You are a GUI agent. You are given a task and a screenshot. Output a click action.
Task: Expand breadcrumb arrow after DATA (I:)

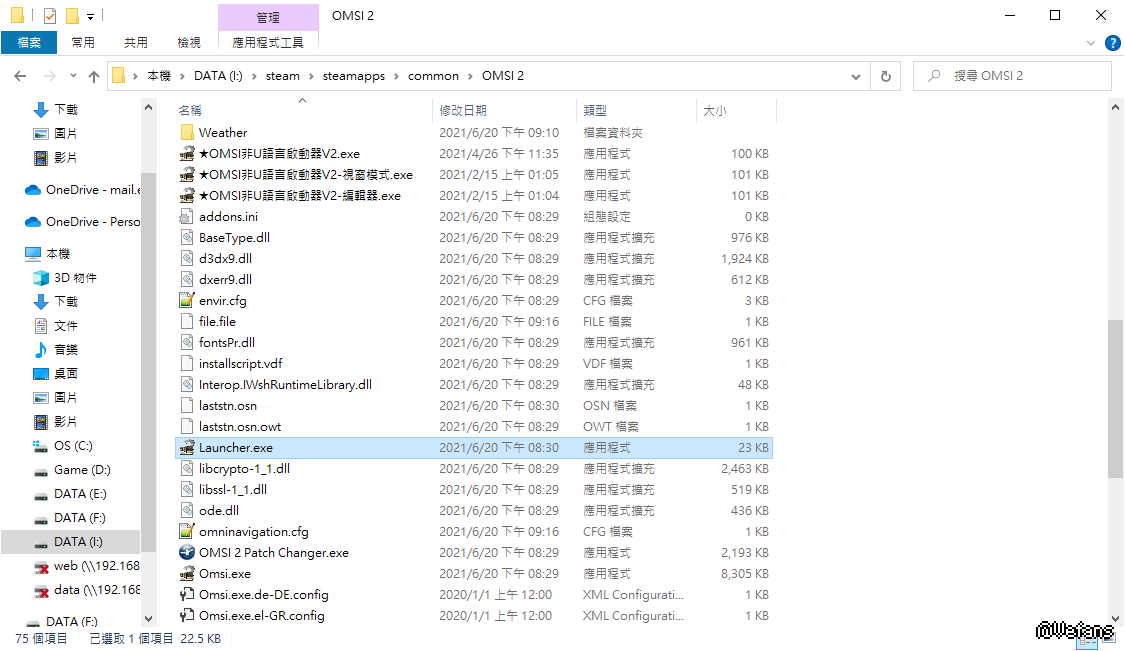tap(254, 76)
